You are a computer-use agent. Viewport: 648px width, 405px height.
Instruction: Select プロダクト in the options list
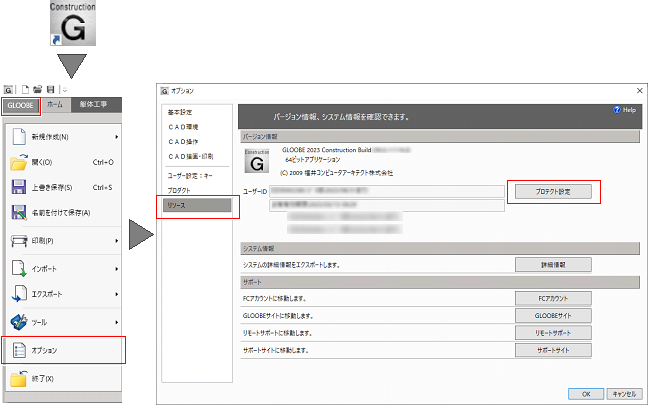[179, 191]
